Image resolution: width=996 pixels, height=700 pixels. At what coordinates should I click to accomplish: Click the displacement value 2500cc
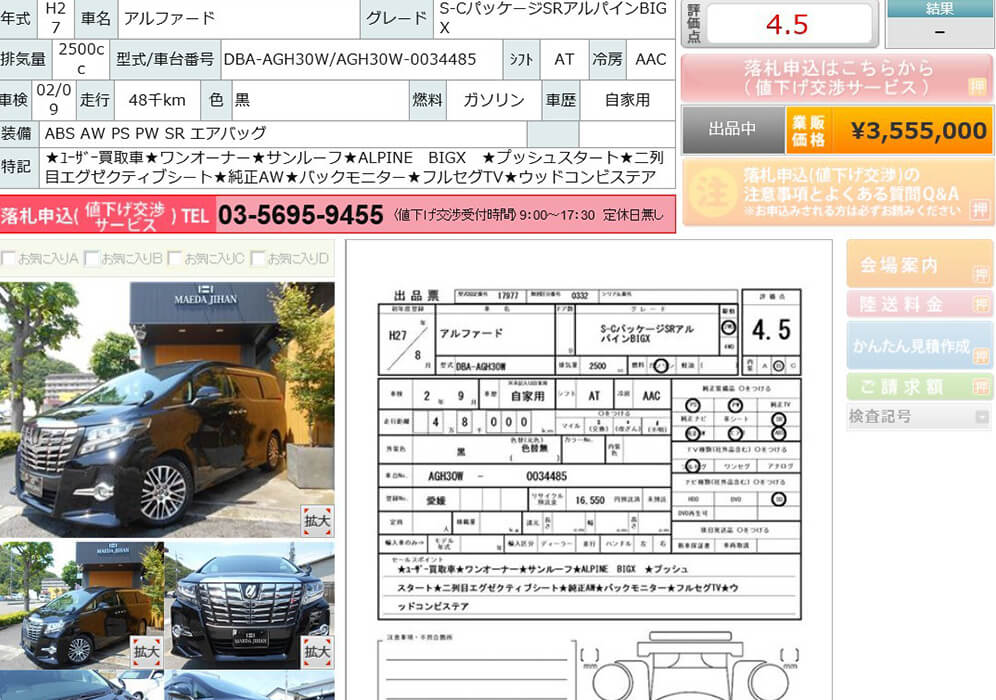click(81, 59)
